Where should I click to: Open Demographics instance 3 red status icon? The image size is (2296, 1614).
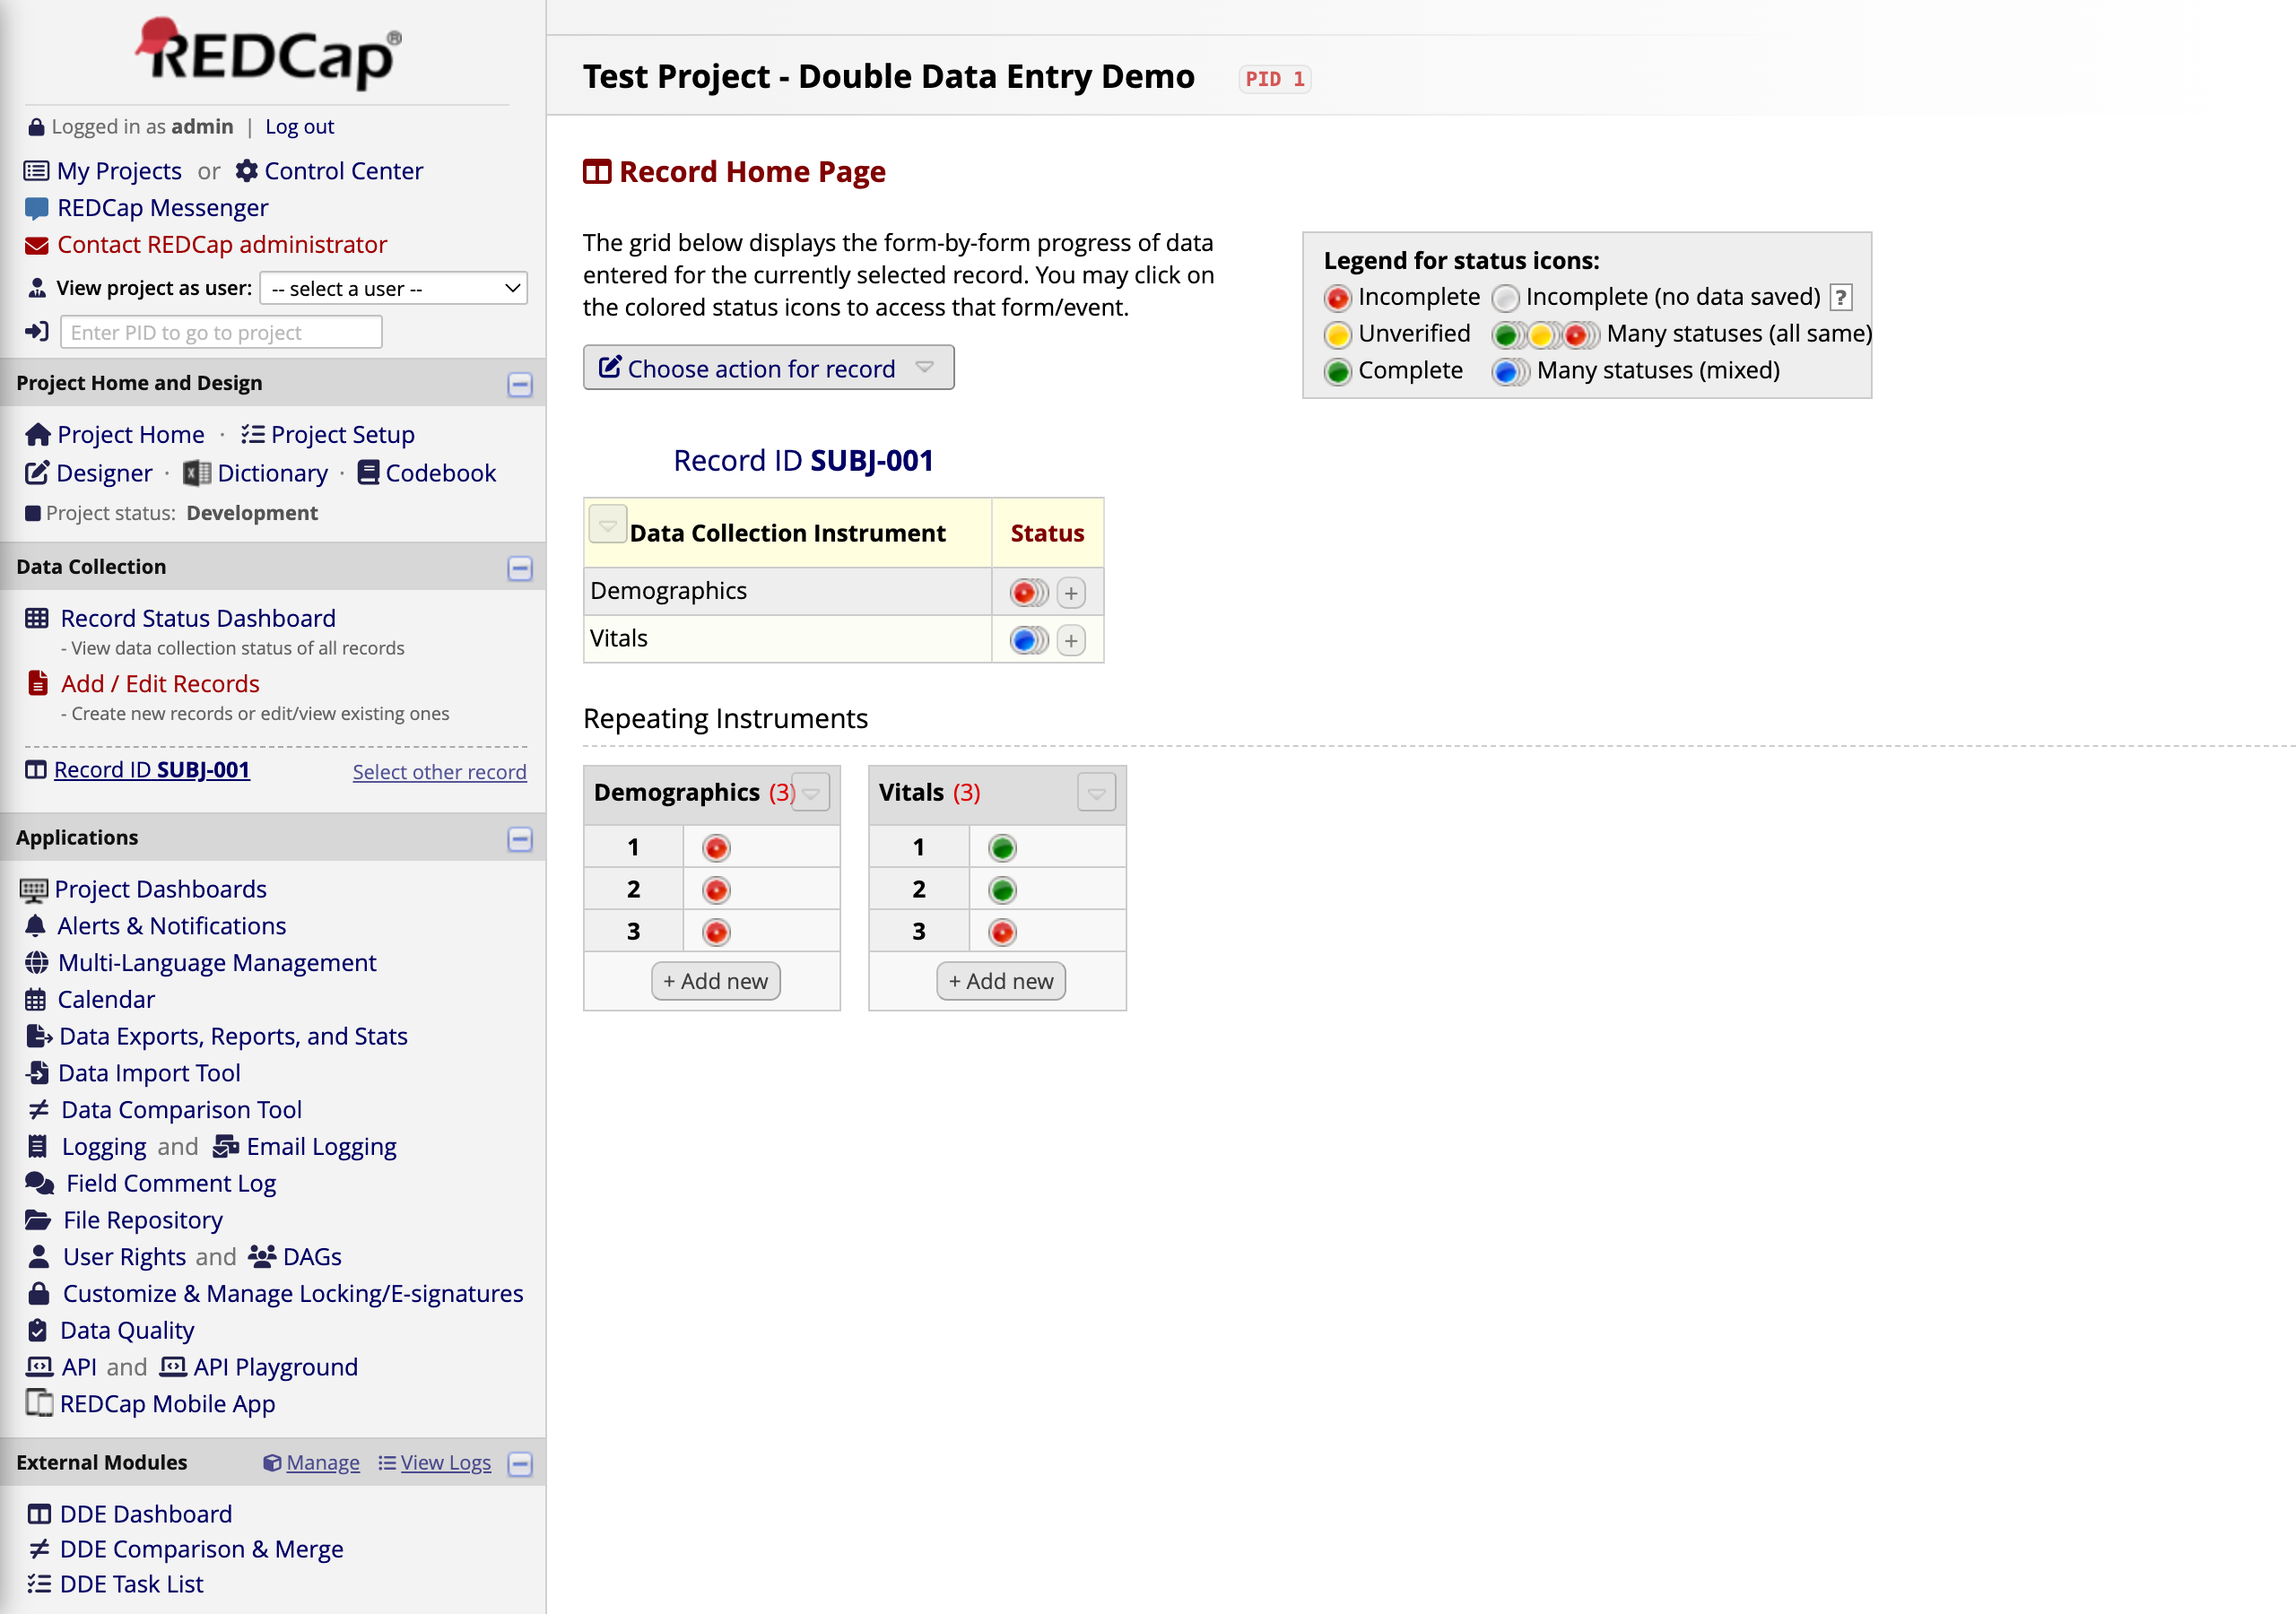pyautogui.click(x=716, y=932)
